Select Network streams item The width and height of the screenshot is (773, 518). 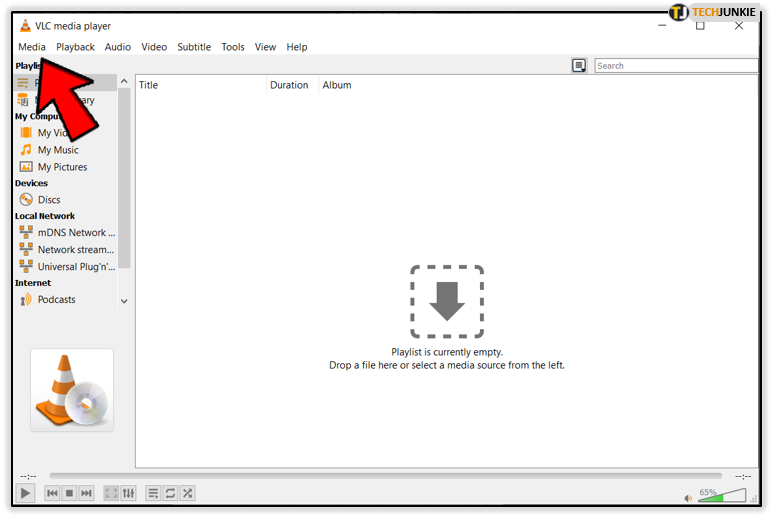pos(65,249)
